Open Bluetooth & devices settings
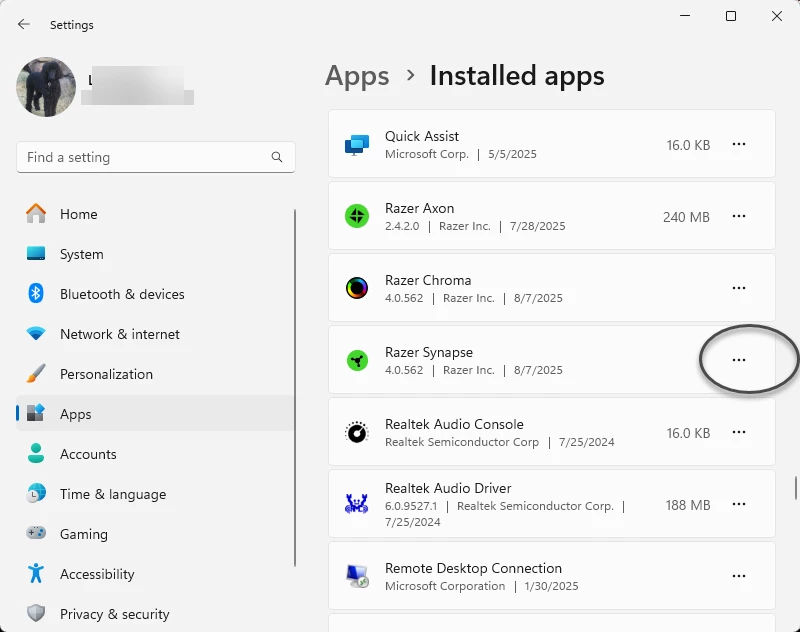Image resolution: width=800 pixels, height=632 pixels. (x=155, y=294)
